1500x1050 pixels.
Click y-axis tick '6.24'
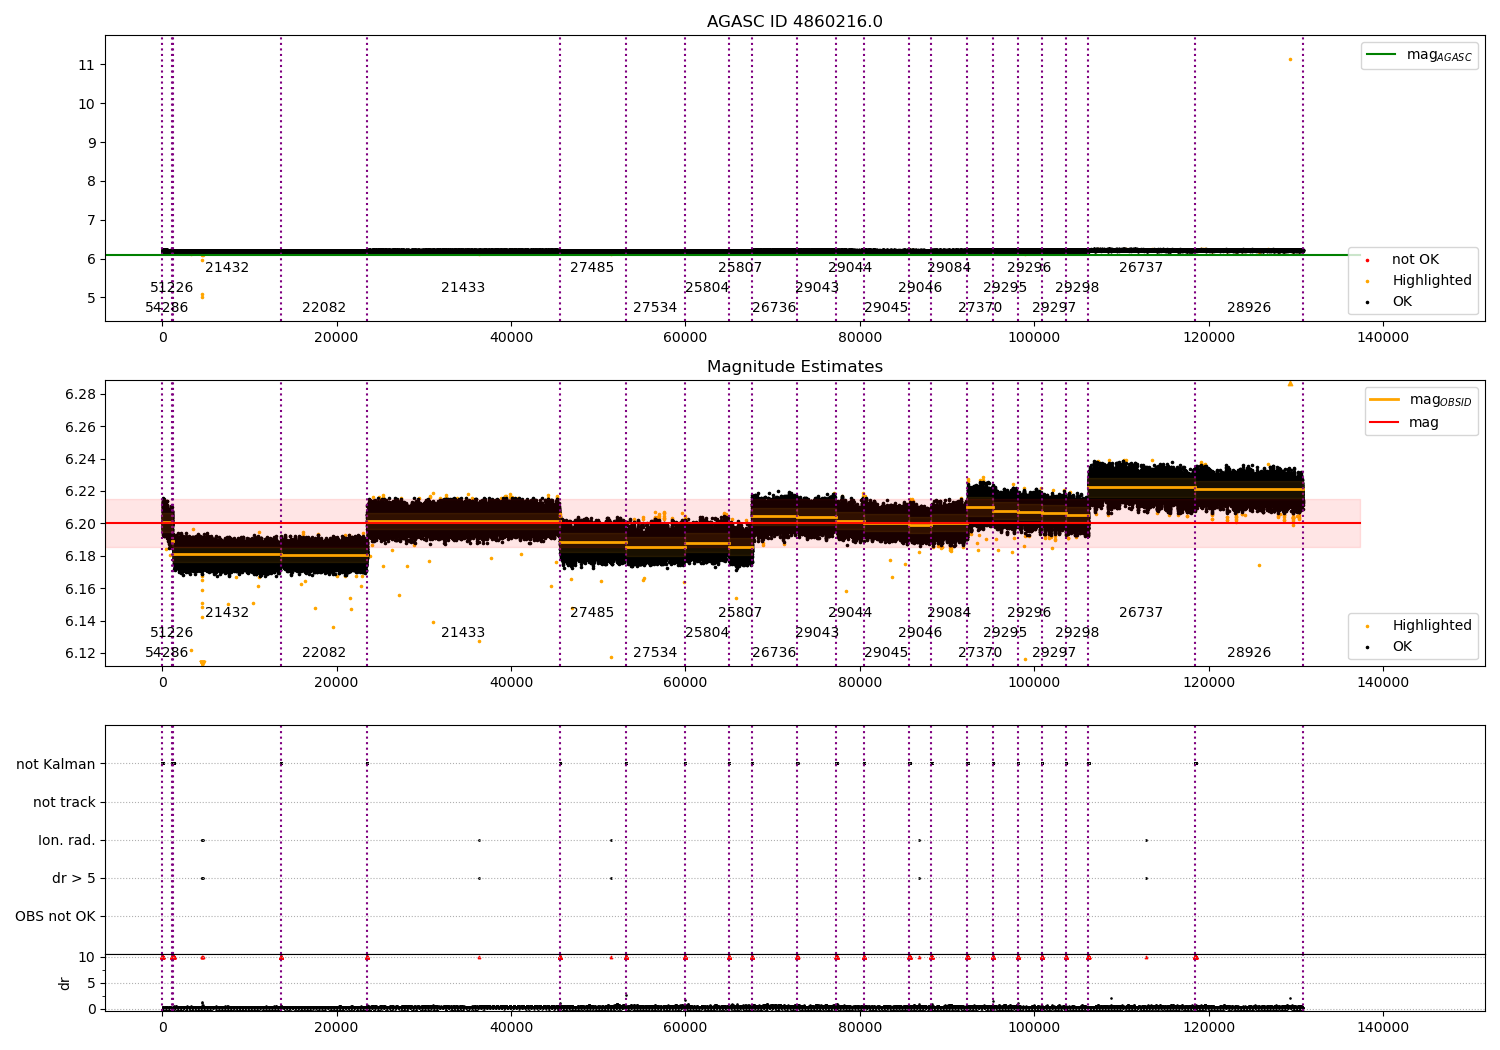click(80, 459)
